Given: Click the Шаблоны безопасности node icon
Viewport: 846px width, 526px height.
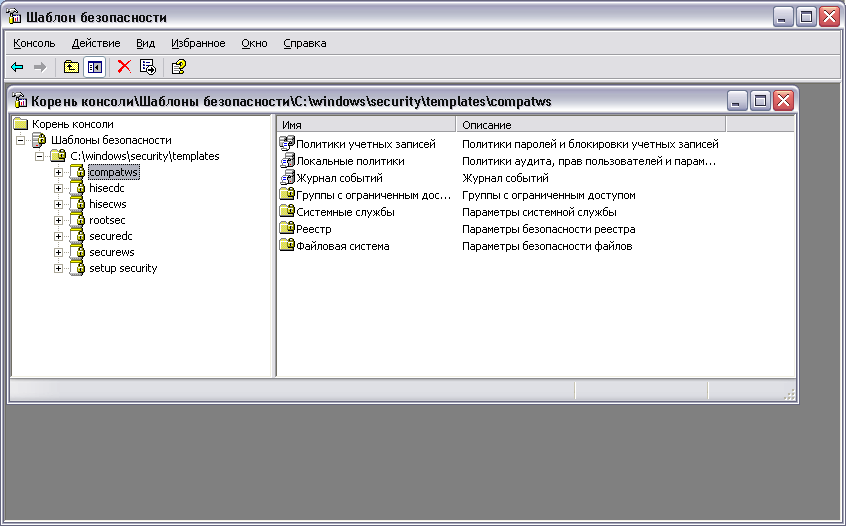Looking at the screenshot, I should pos(39,140).
